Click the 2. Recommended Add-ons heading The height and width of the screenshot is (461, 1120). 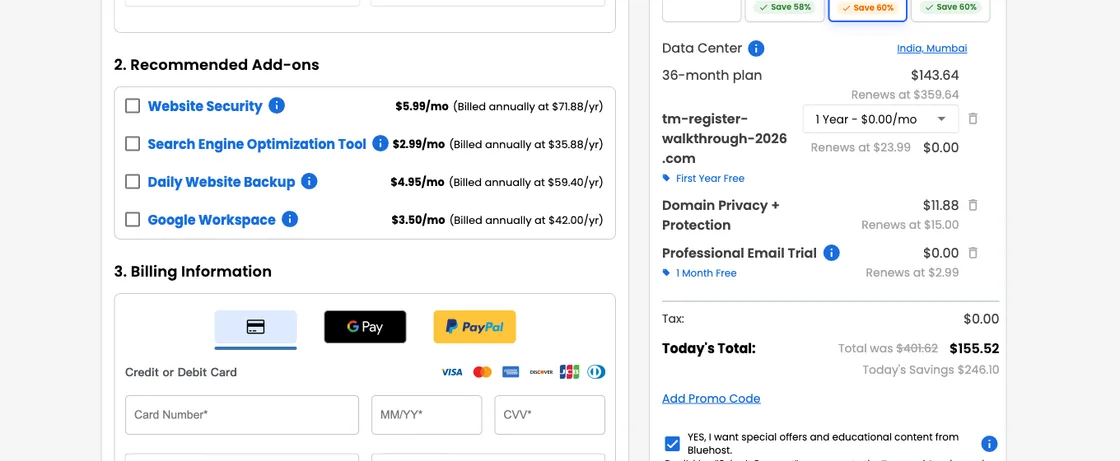(x=216, y=65)
